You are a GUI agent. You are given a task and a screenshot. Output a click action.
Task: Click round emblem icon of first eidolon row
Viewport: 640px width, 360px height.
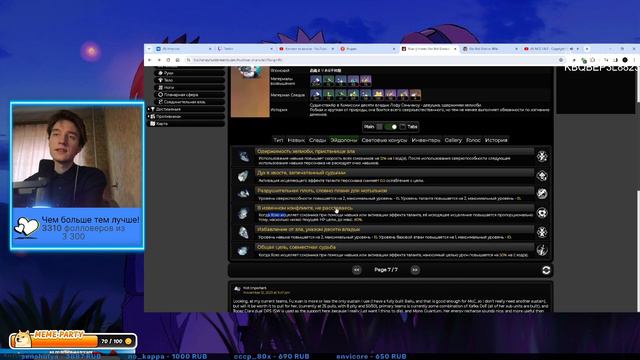(x=542, y=156)
